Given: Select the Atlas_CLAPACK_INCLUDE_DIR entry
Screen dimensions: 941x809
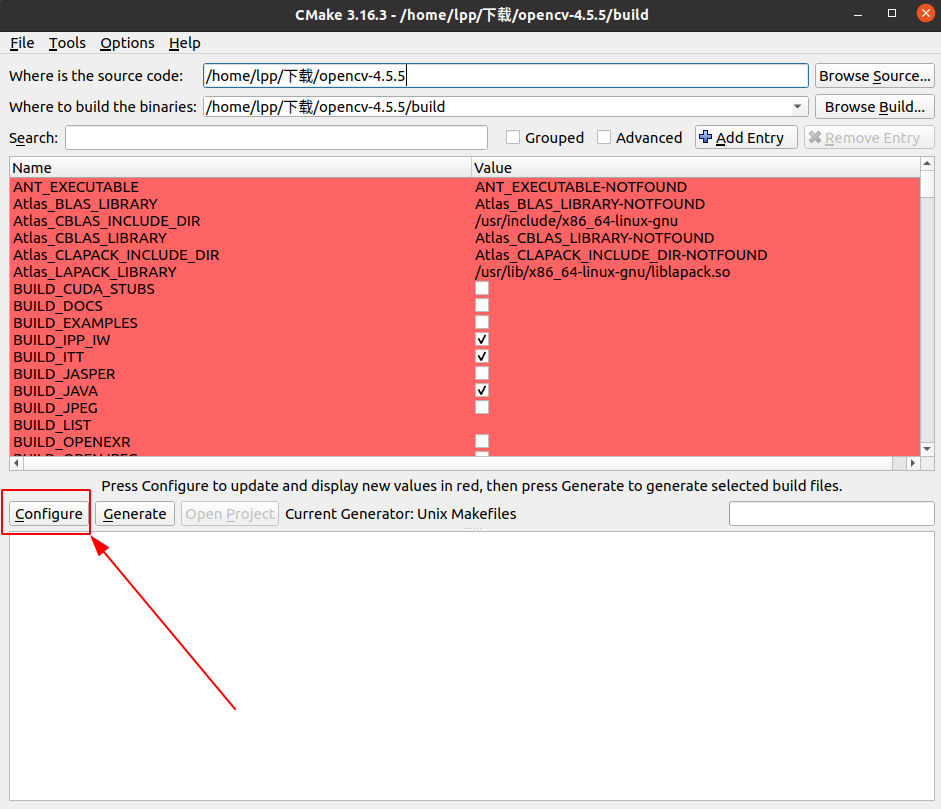Looking at the screenshot, I should click(x=116, y=255).
